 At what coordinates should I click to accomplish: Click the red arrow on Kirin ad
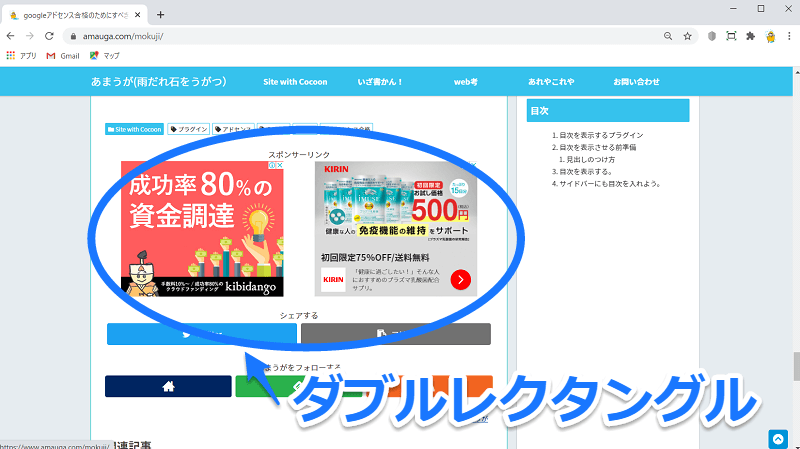tap(460, 280)
